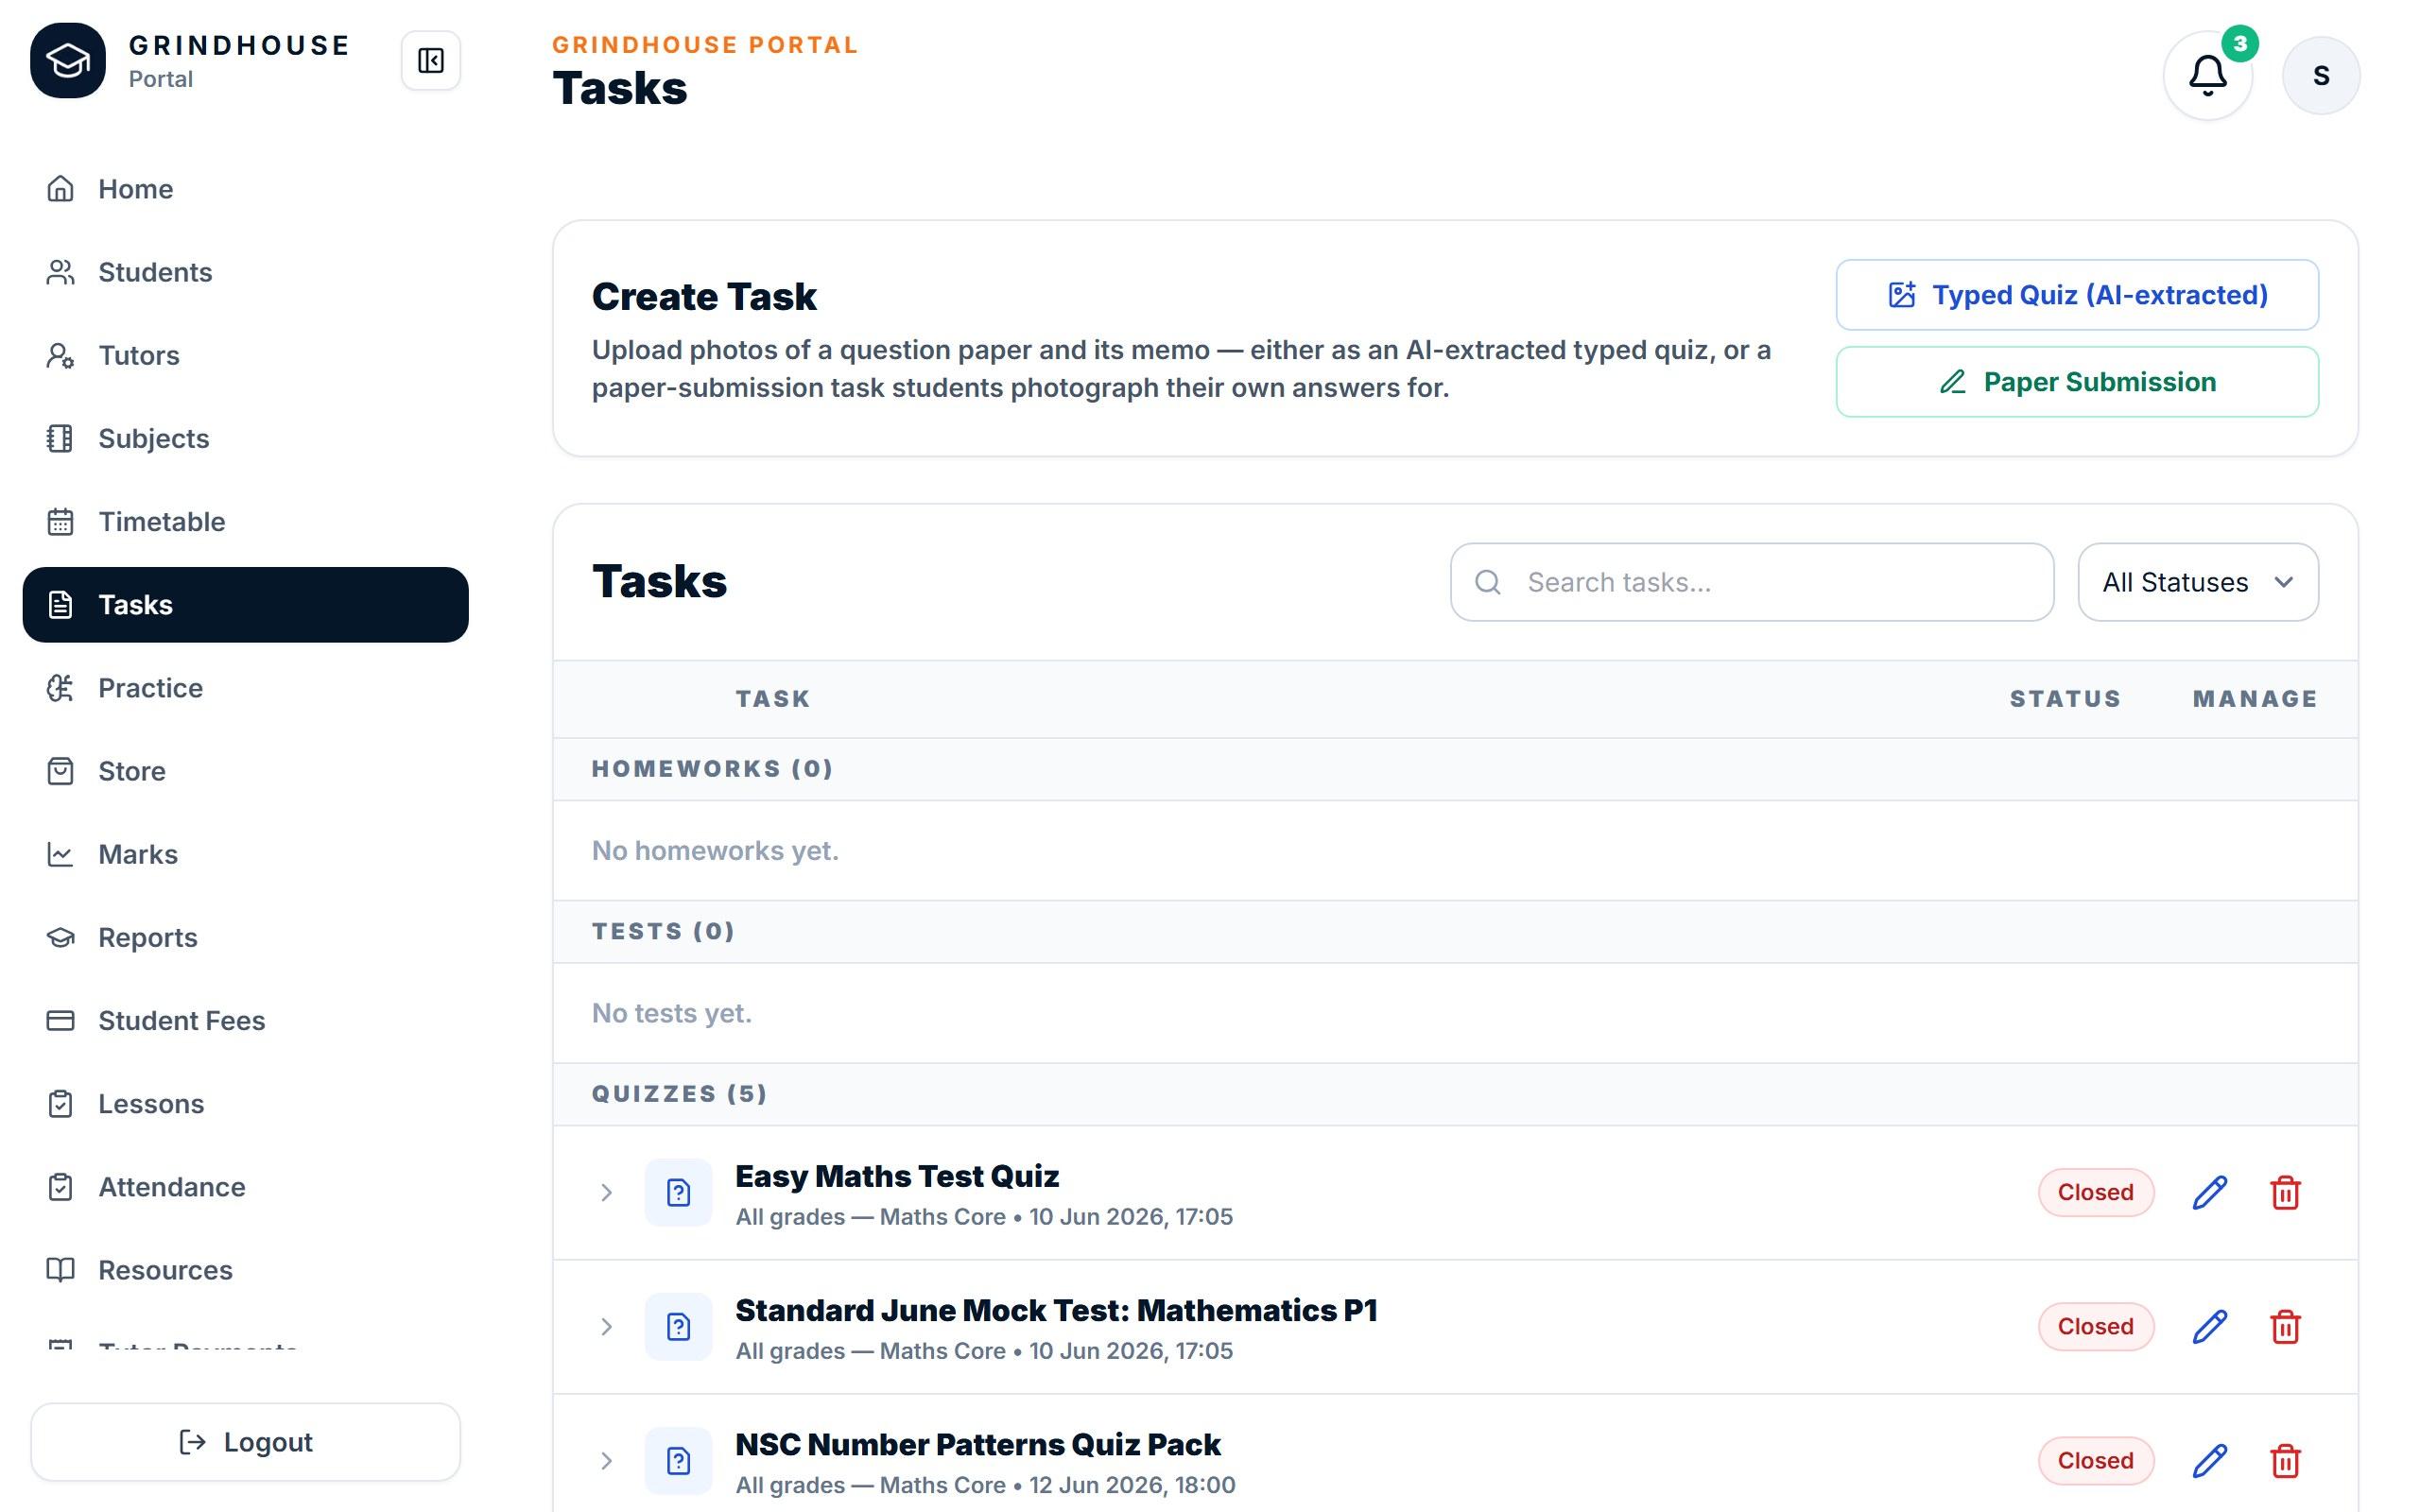Screen dimensions: 2420x1512
Task: Edit the Easy Maths Test Quiz
Action: tap(2209, 1192)
